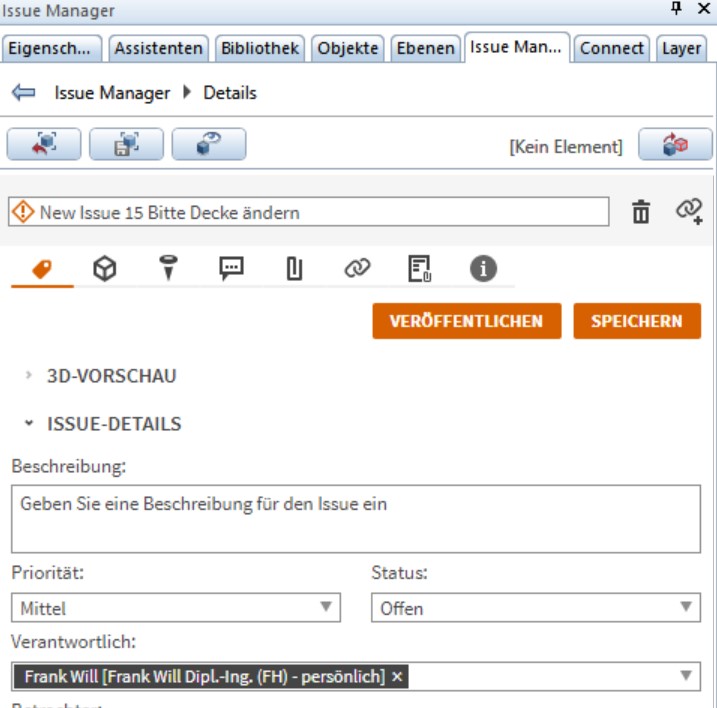
Task: Open the attachments paperclip tab
Action: (294, 268)
